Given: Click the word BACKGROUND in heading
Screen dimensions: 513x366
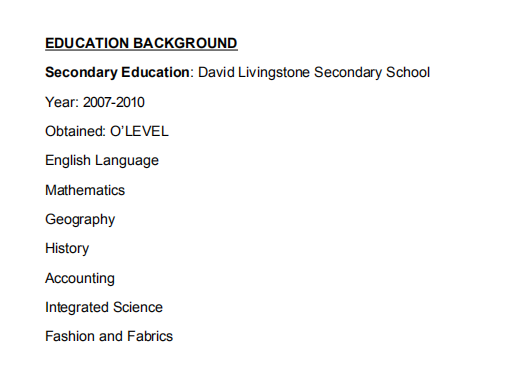Looking at the screenshot, I should pos(185,43).
